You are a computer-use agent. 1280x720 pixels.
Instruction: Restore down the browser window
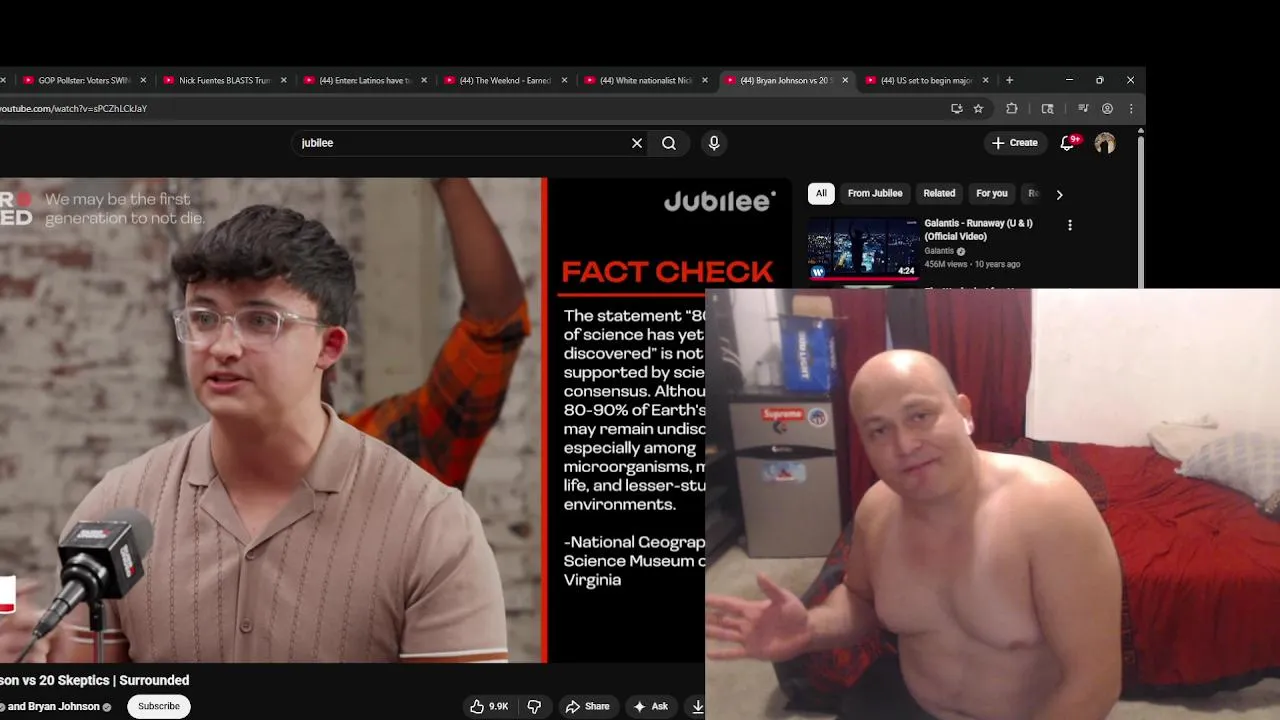(x=1100, y=80)
